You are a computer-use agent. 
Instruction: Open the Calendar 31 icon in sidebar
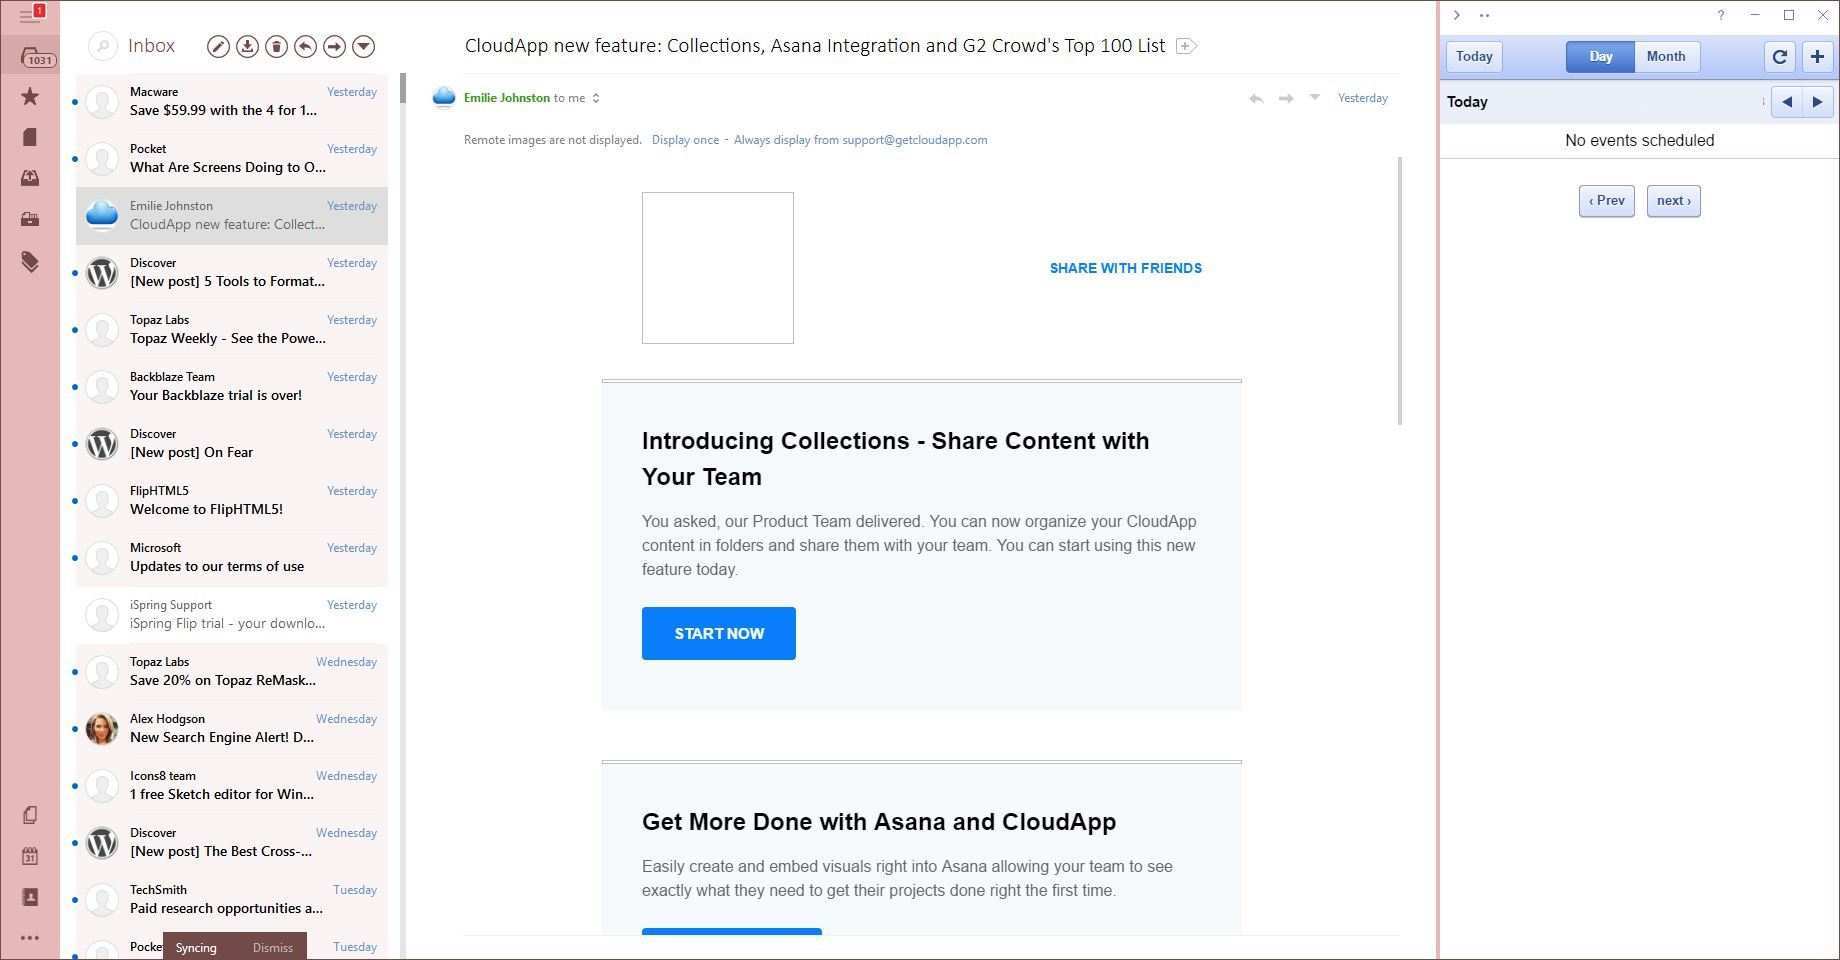30,856
